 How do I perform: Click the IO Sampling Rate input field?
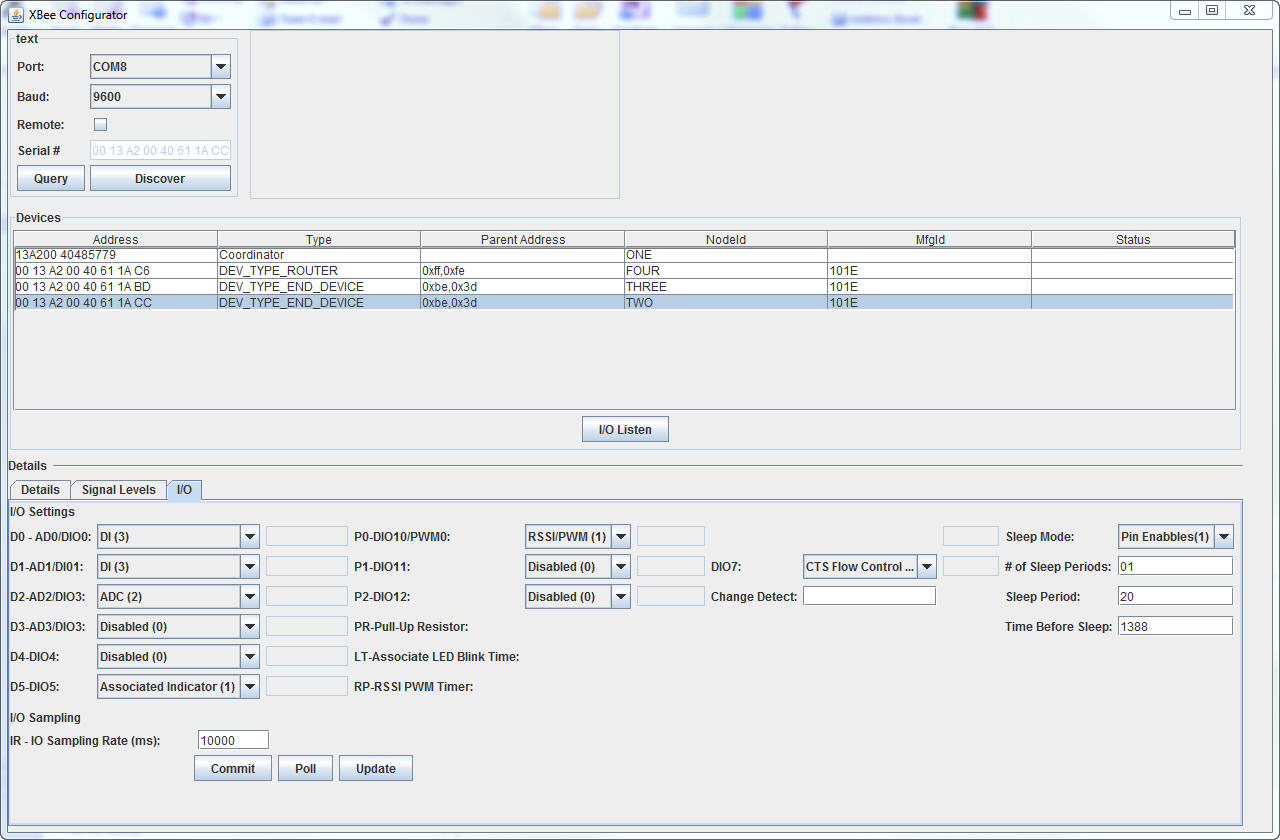[x=233, y=740]
